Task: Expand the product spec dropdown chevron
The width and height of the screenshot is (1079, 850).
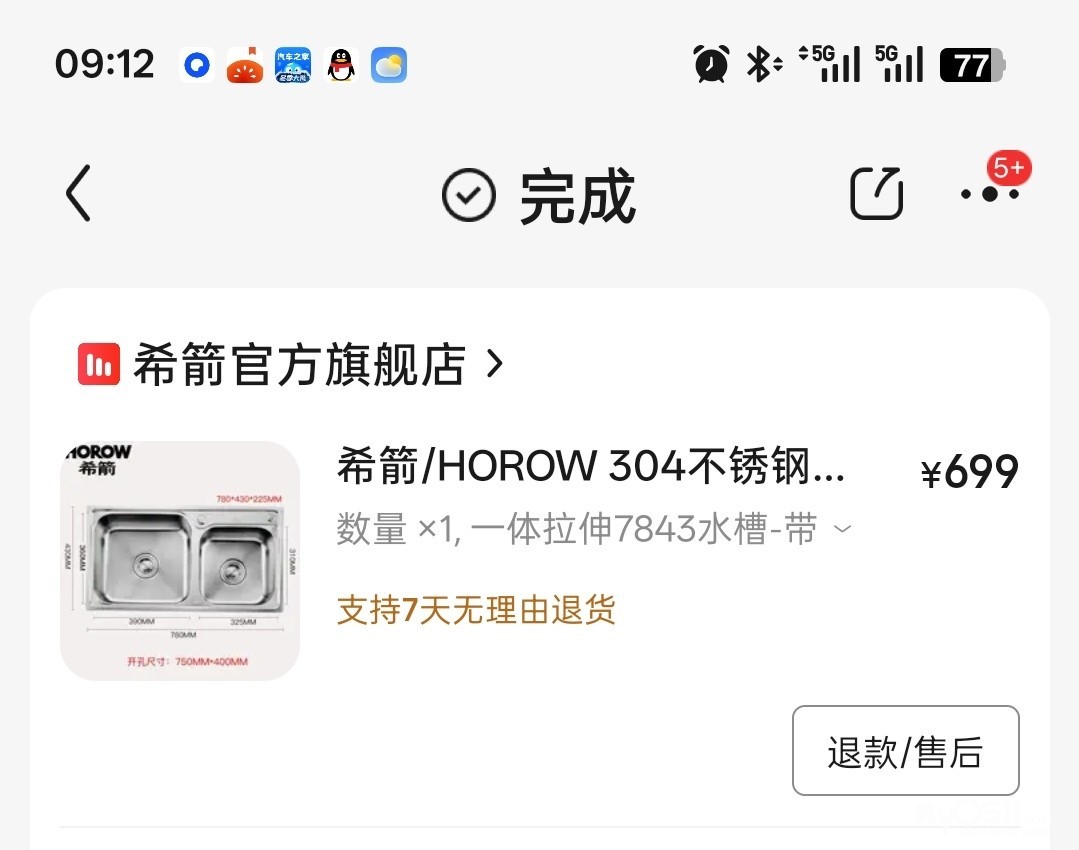Action: pyautogui.click(x=842, y=529)
